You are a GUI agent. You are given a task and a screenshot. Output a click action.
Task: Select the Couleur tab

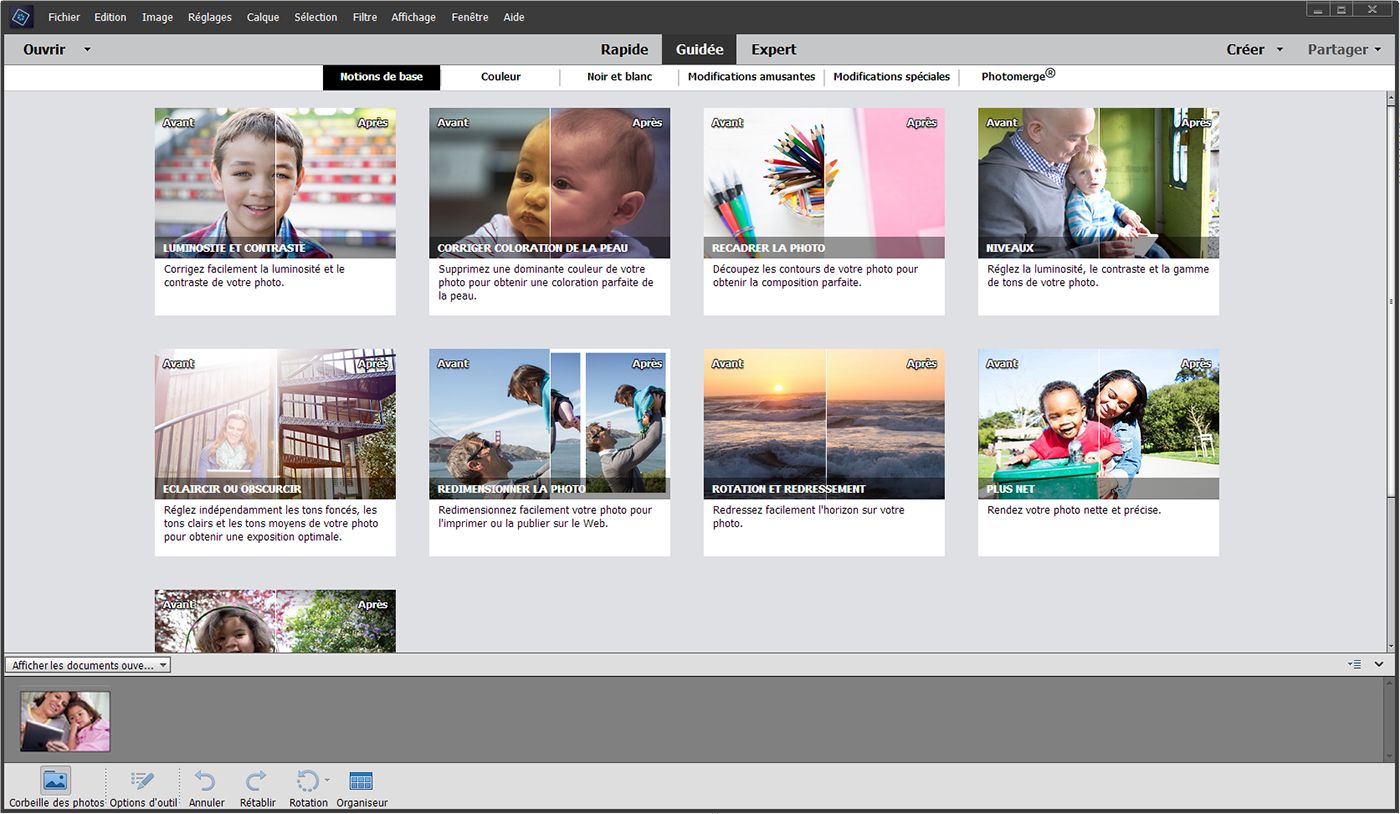coord(501,77)
